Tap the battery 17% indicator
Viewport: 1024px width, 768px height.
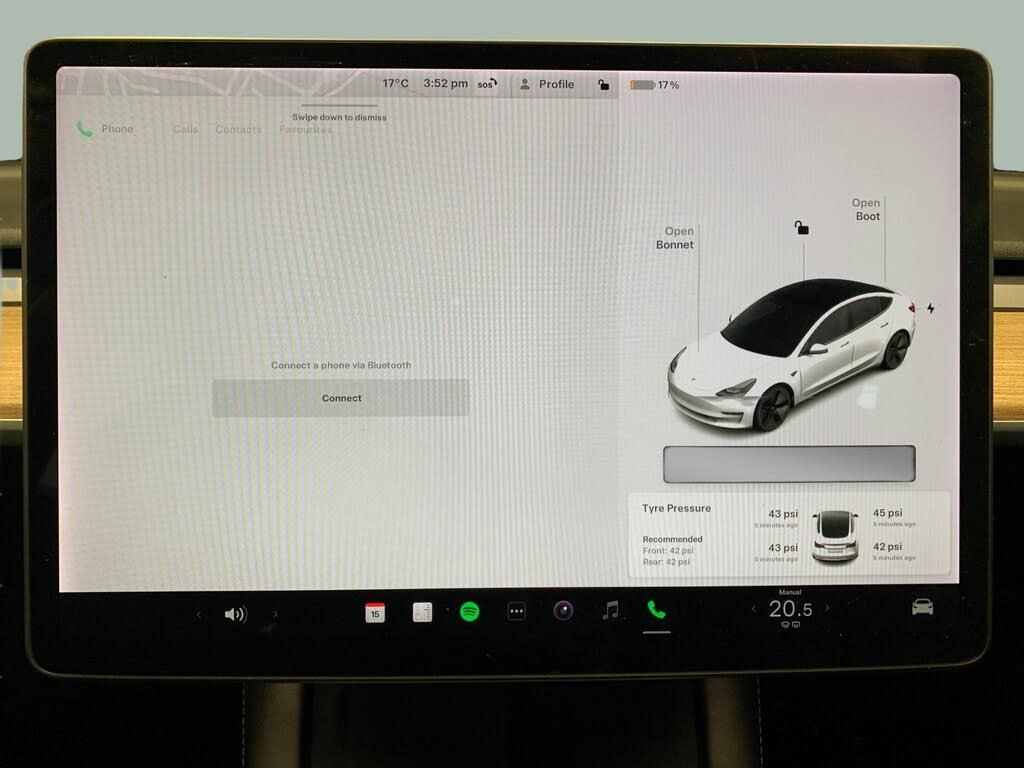tap(654, 85)
